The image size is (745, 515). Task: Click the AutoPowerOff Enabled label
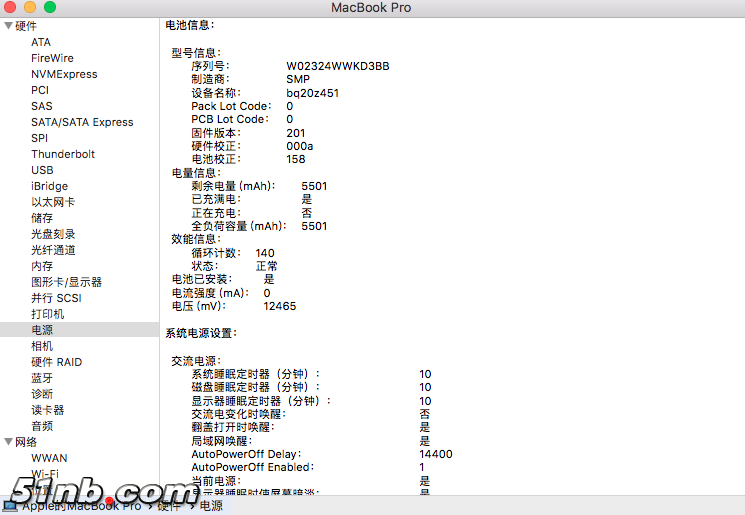[253, 467]
